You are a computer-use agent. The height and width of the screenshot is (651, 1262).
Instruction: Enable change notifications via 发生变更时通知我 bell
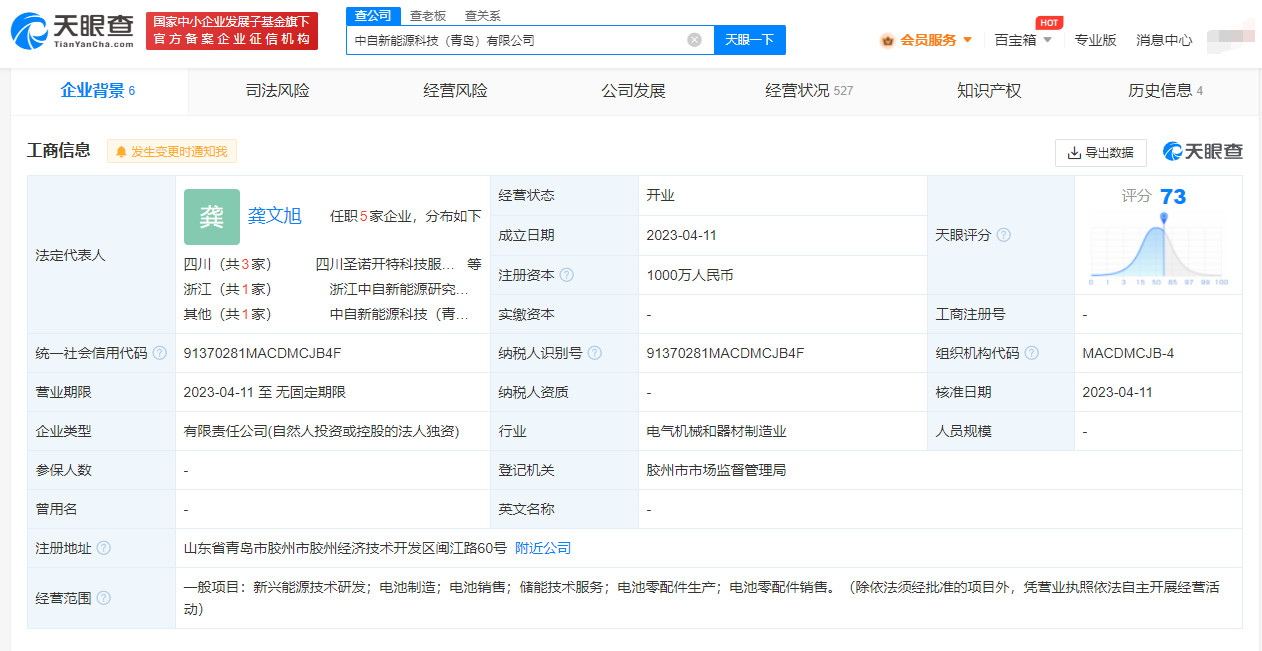point(171,151)
